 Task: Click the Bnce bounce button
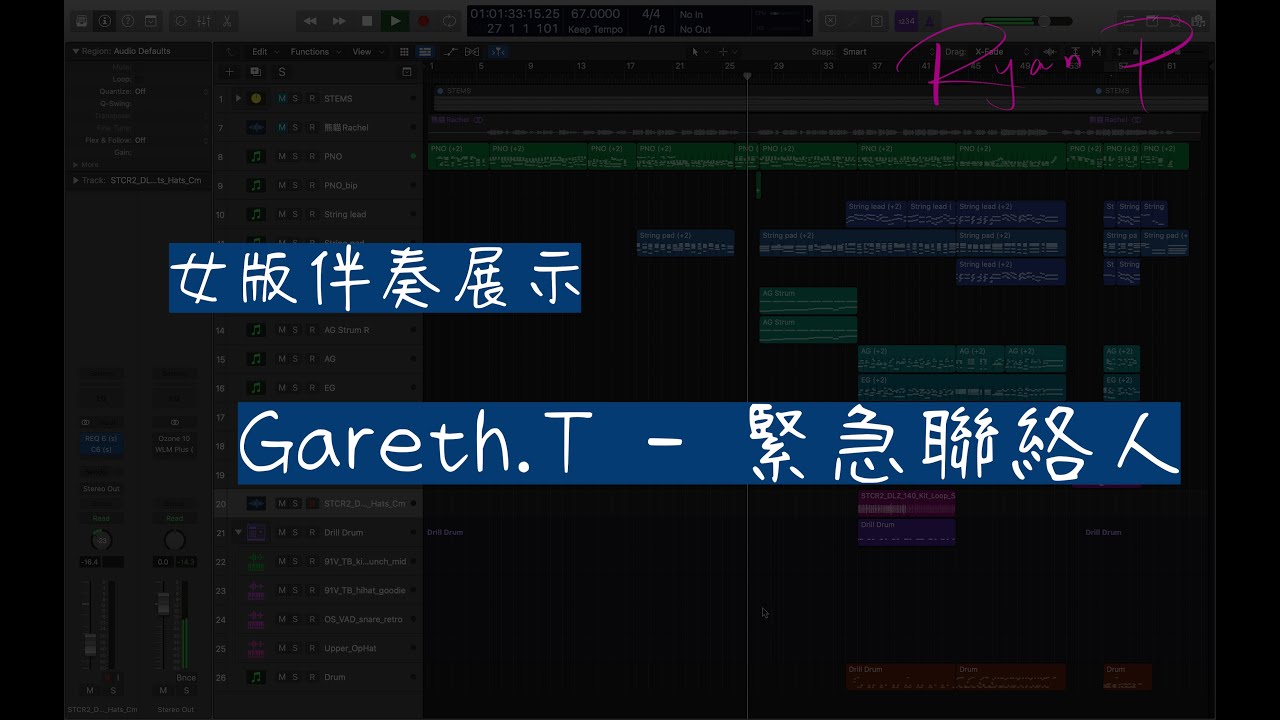(x=186, y=678)
